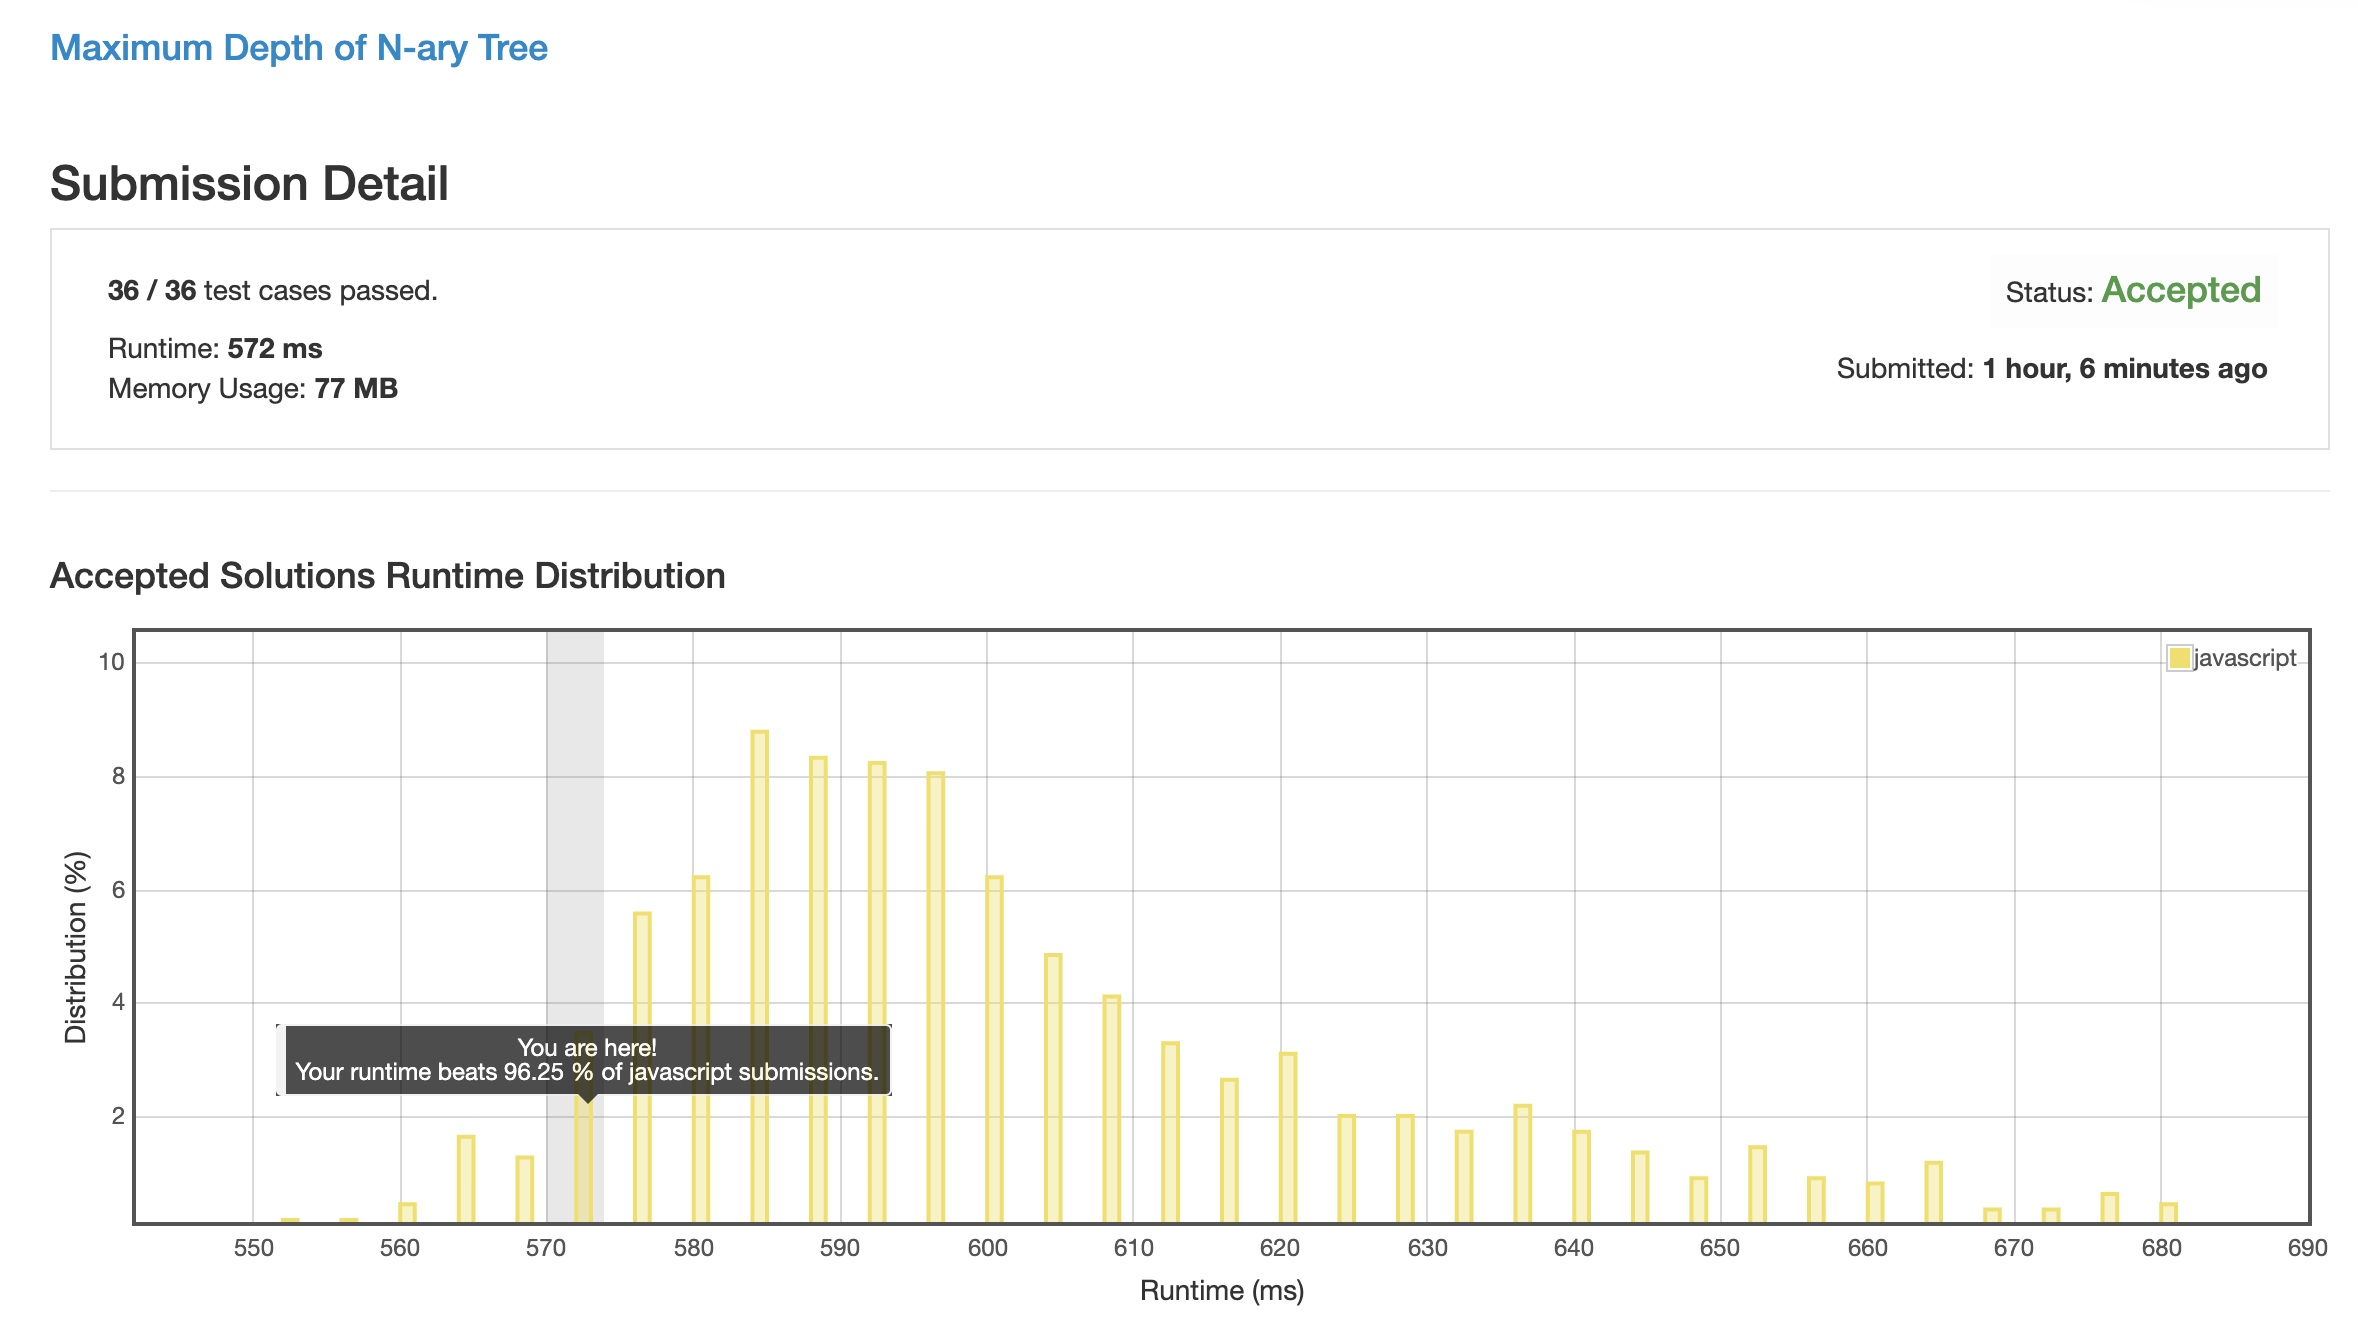
Task: Click the bar near 564 ms
Action: [466, 1179]
